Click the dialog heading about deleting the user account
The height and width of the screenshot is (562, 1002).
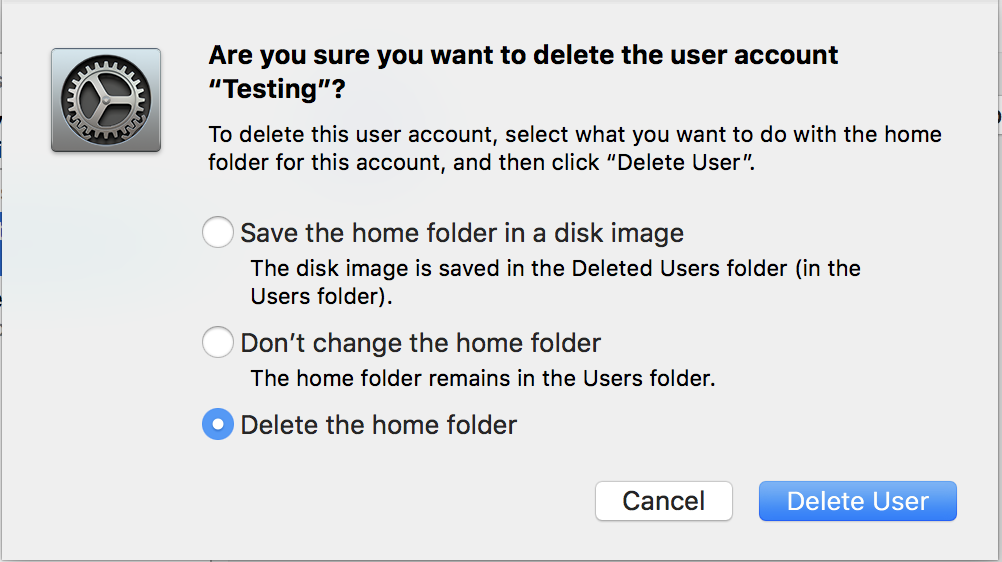pos(522,55)
